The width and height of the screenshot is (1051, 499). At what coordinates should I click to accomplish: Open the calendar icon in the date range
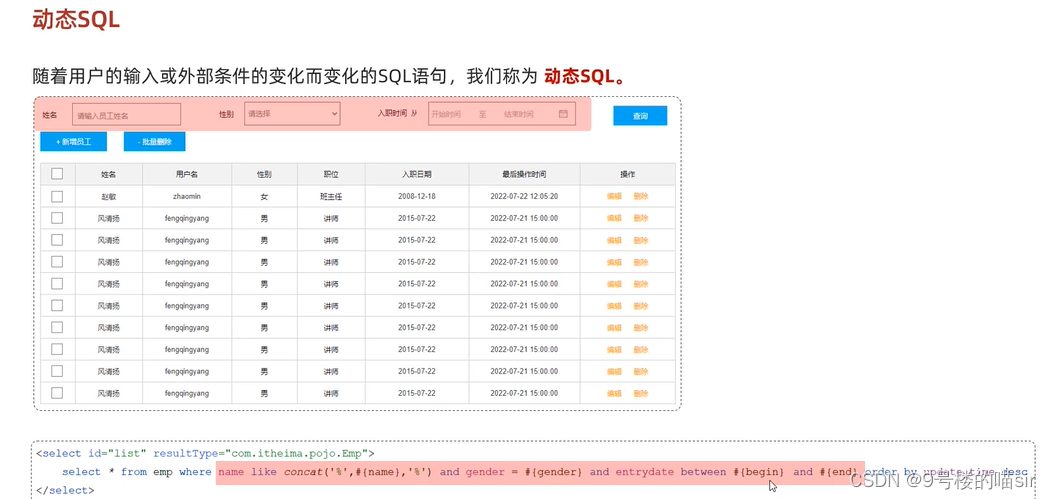(563, 114)
